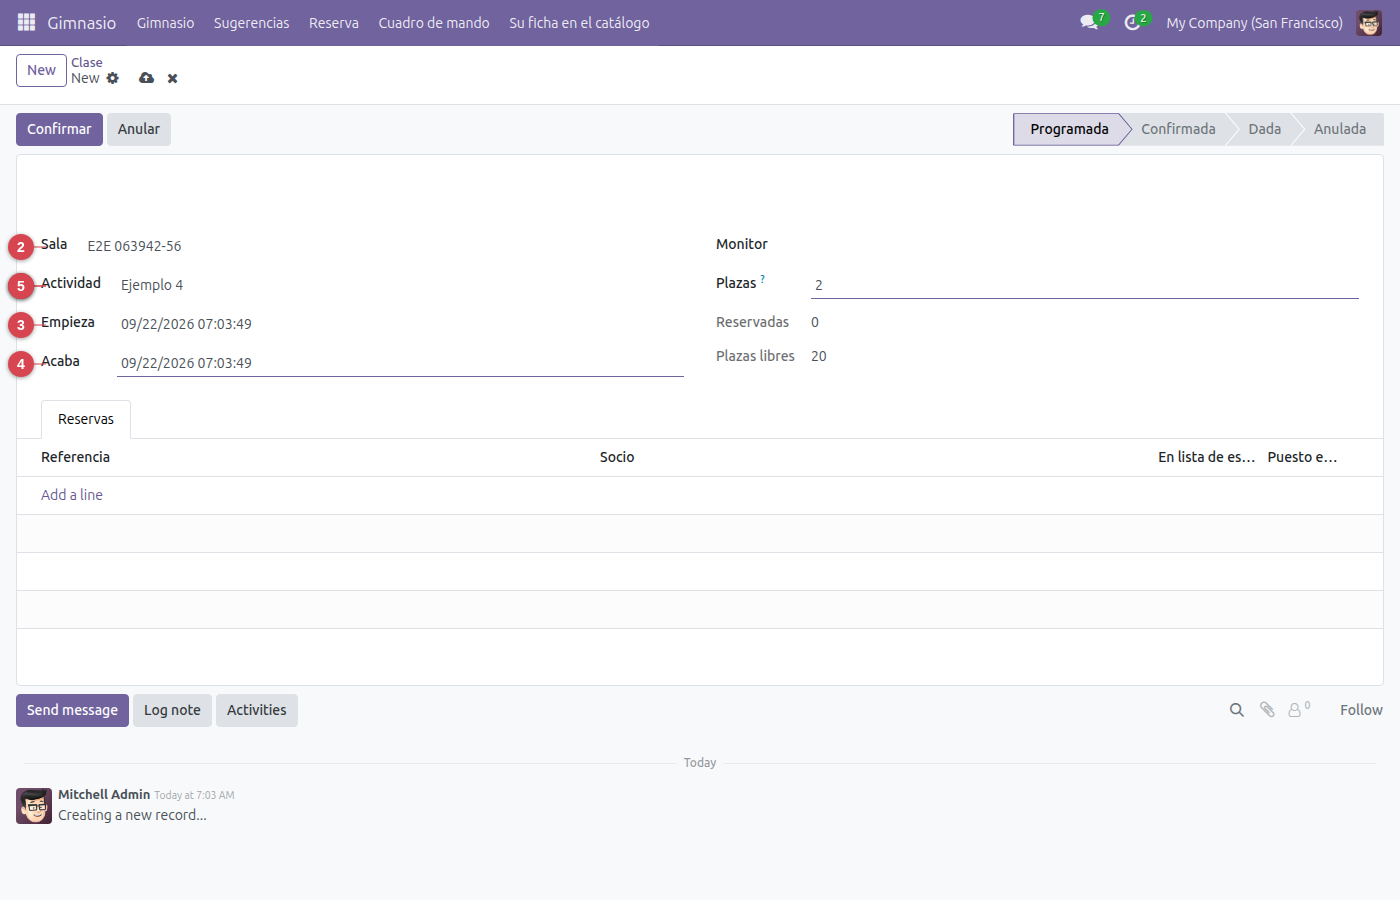Viewport: 1400px width, 900px height.
Task: Confirm the class with Confirmar
Action: [x=59, y=129]
